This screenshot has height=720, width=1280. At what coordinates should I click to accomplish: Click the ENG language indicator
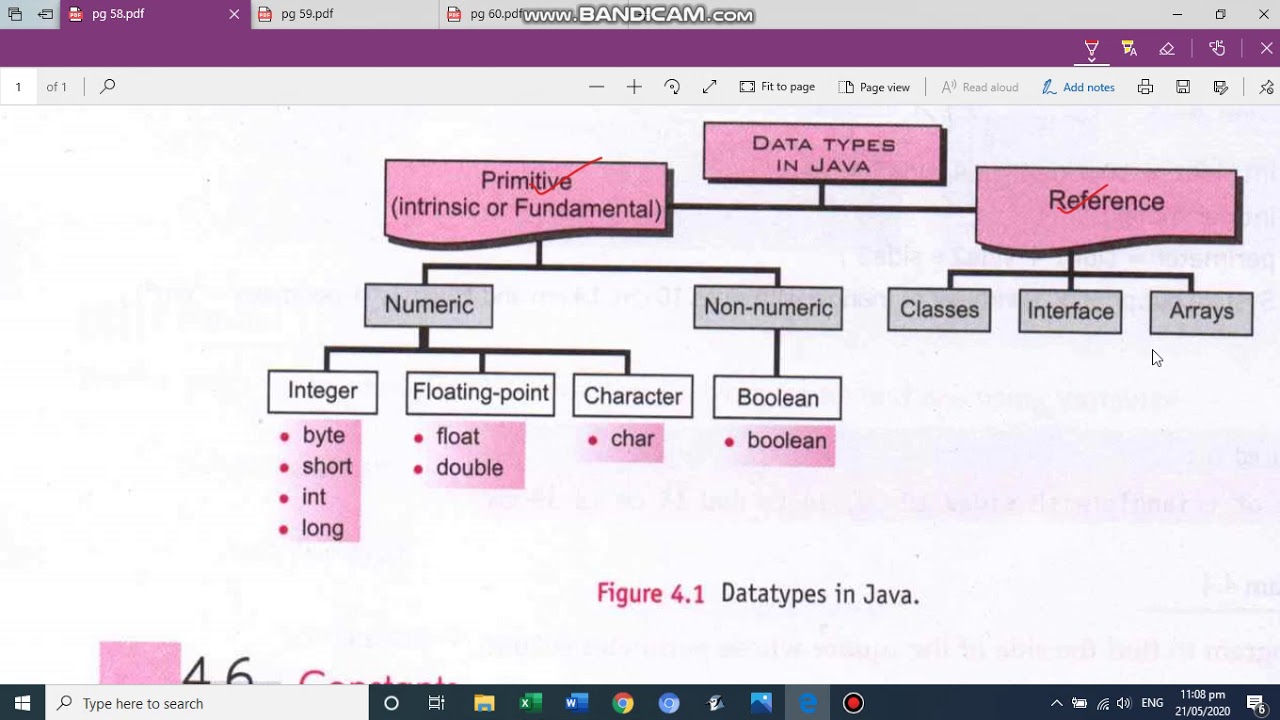pyautogui.click(x=1152, y=703)
